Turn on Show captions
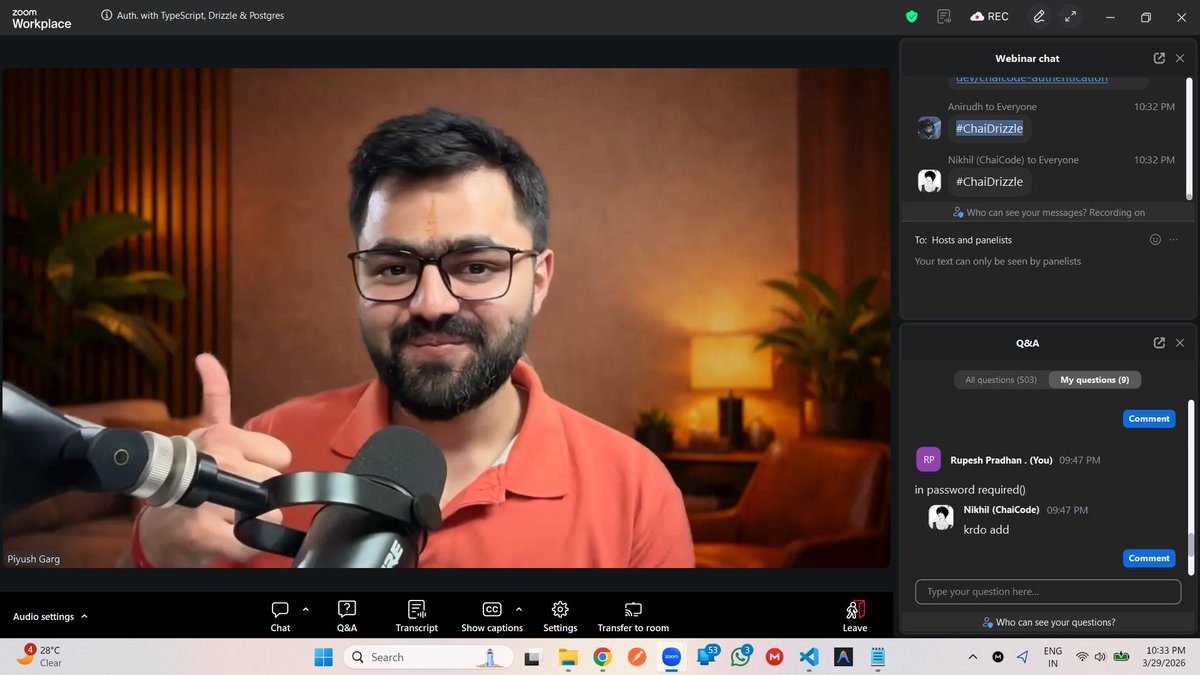The width and height of the screenshot is (1200, 675). coord(492,616)
